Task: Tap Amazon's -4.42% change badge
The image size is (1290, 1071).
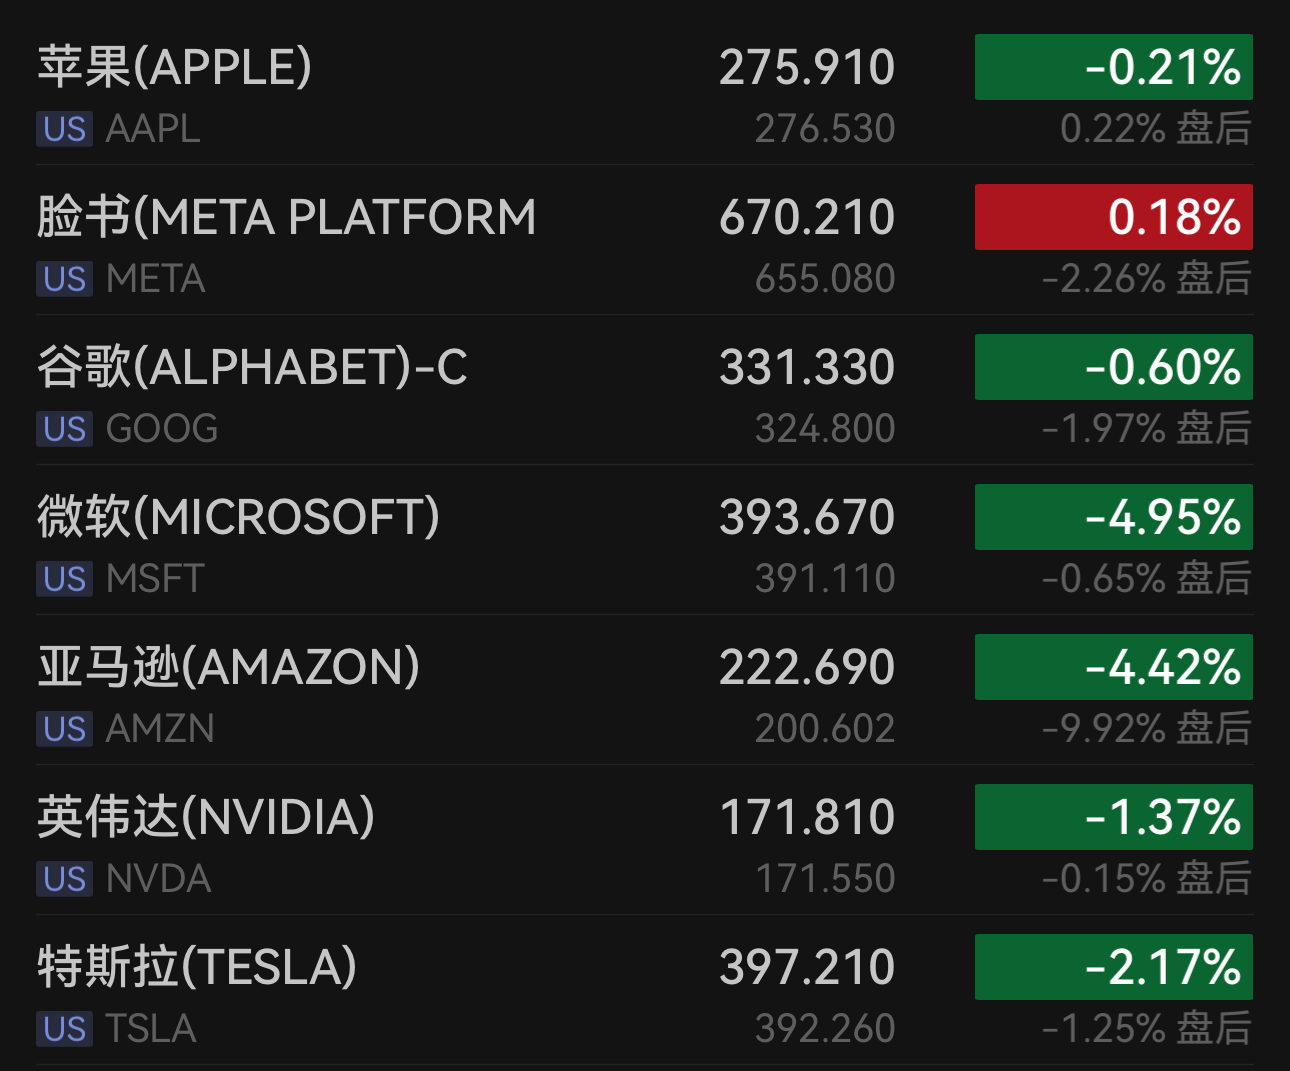Action: pyautogui.click(x=1113, y=667)
